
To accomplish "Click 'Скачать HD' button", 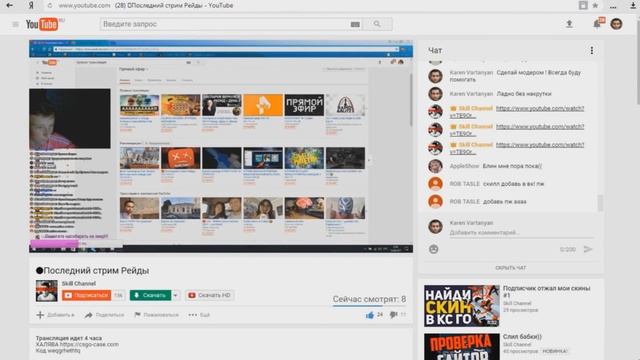I will tap(210, 295).
